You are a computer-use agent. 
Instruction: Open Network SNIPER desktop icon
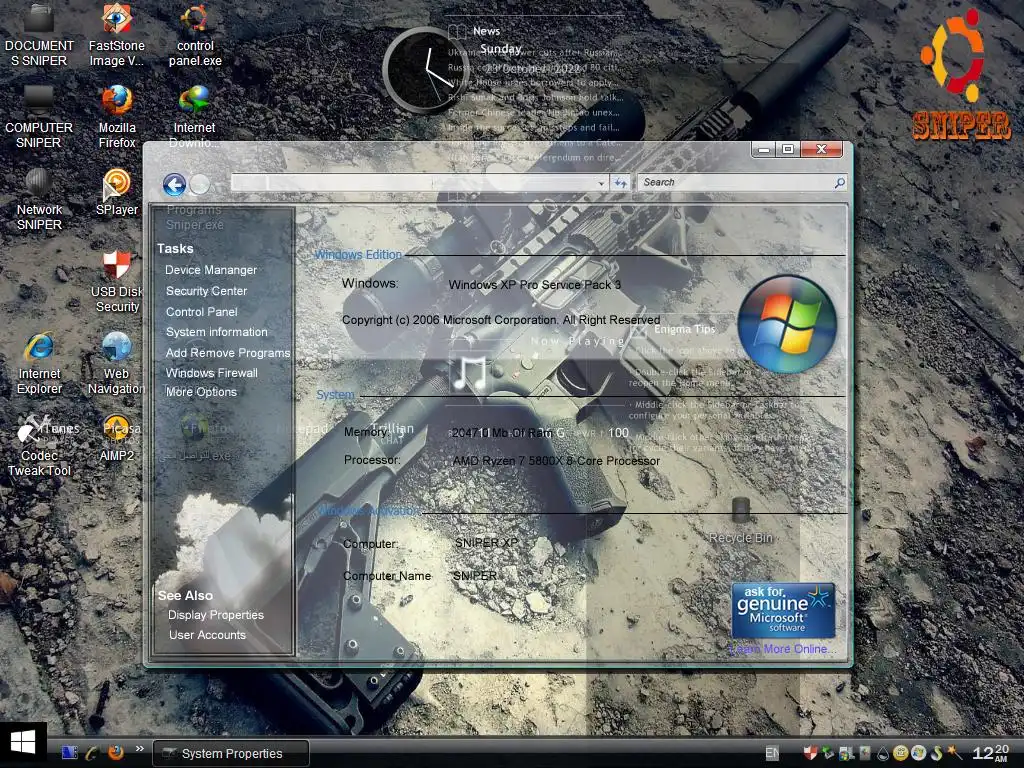(x=39, y=199)
